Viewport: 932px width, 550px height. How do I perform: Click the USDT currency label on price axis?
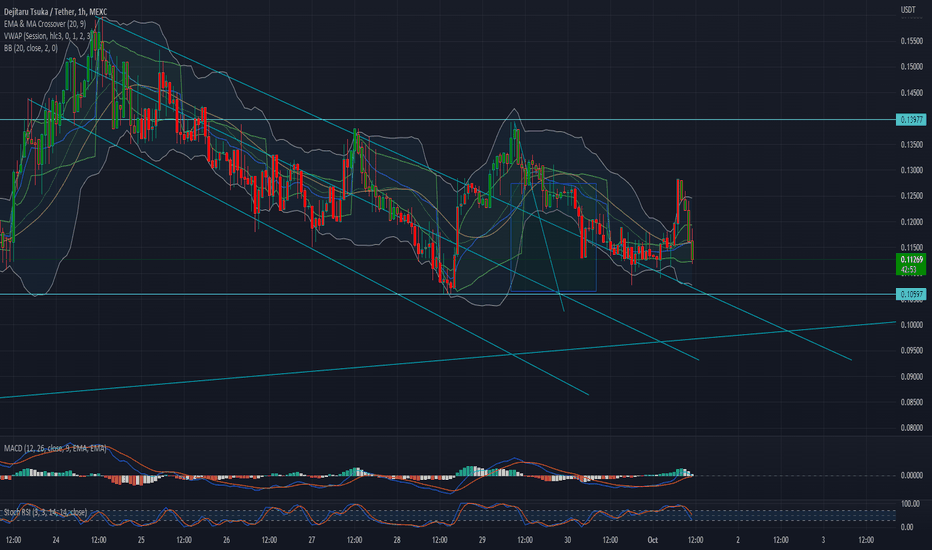click(908, 10)
